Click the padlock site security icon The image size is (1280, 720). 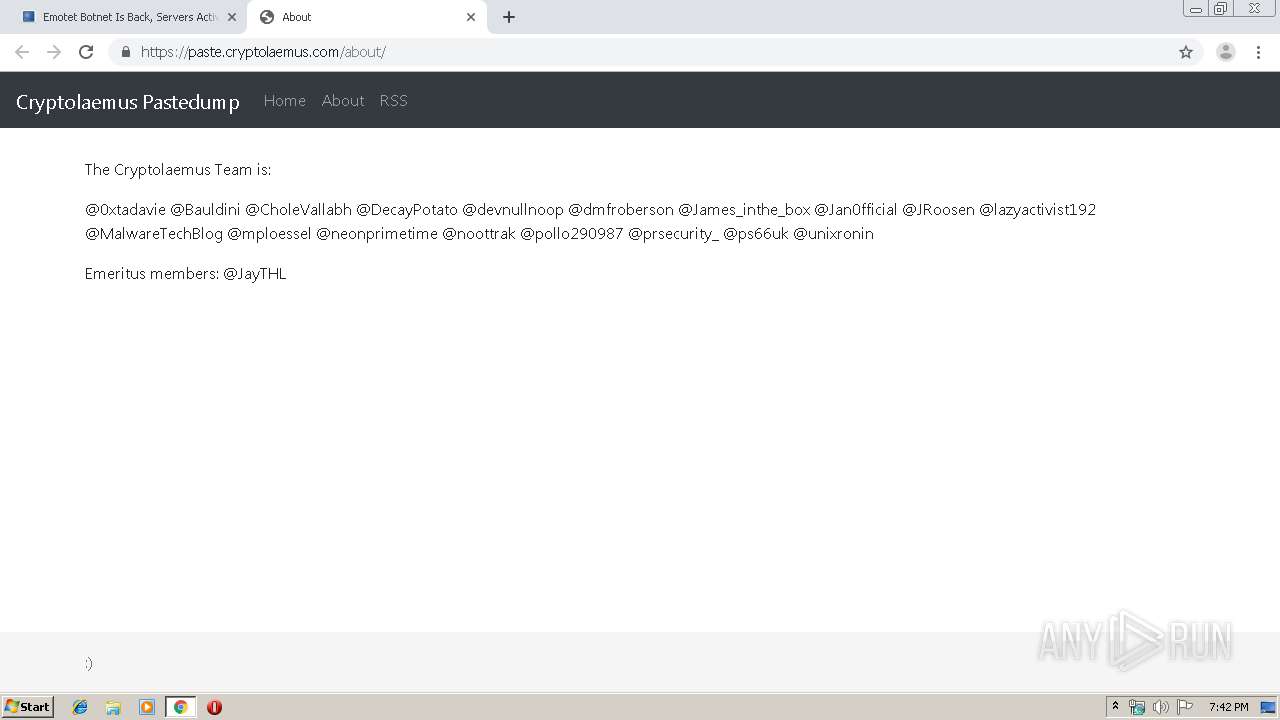click(x=125, y=52)
